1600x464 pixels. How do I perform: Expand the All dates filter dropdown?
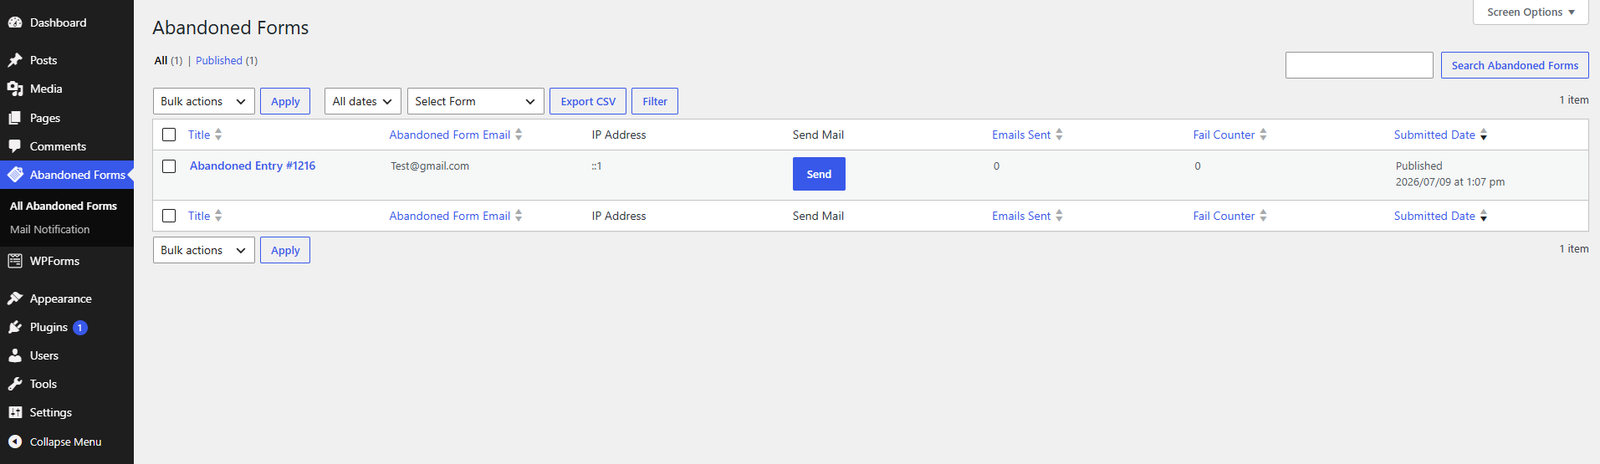(363, 101)
